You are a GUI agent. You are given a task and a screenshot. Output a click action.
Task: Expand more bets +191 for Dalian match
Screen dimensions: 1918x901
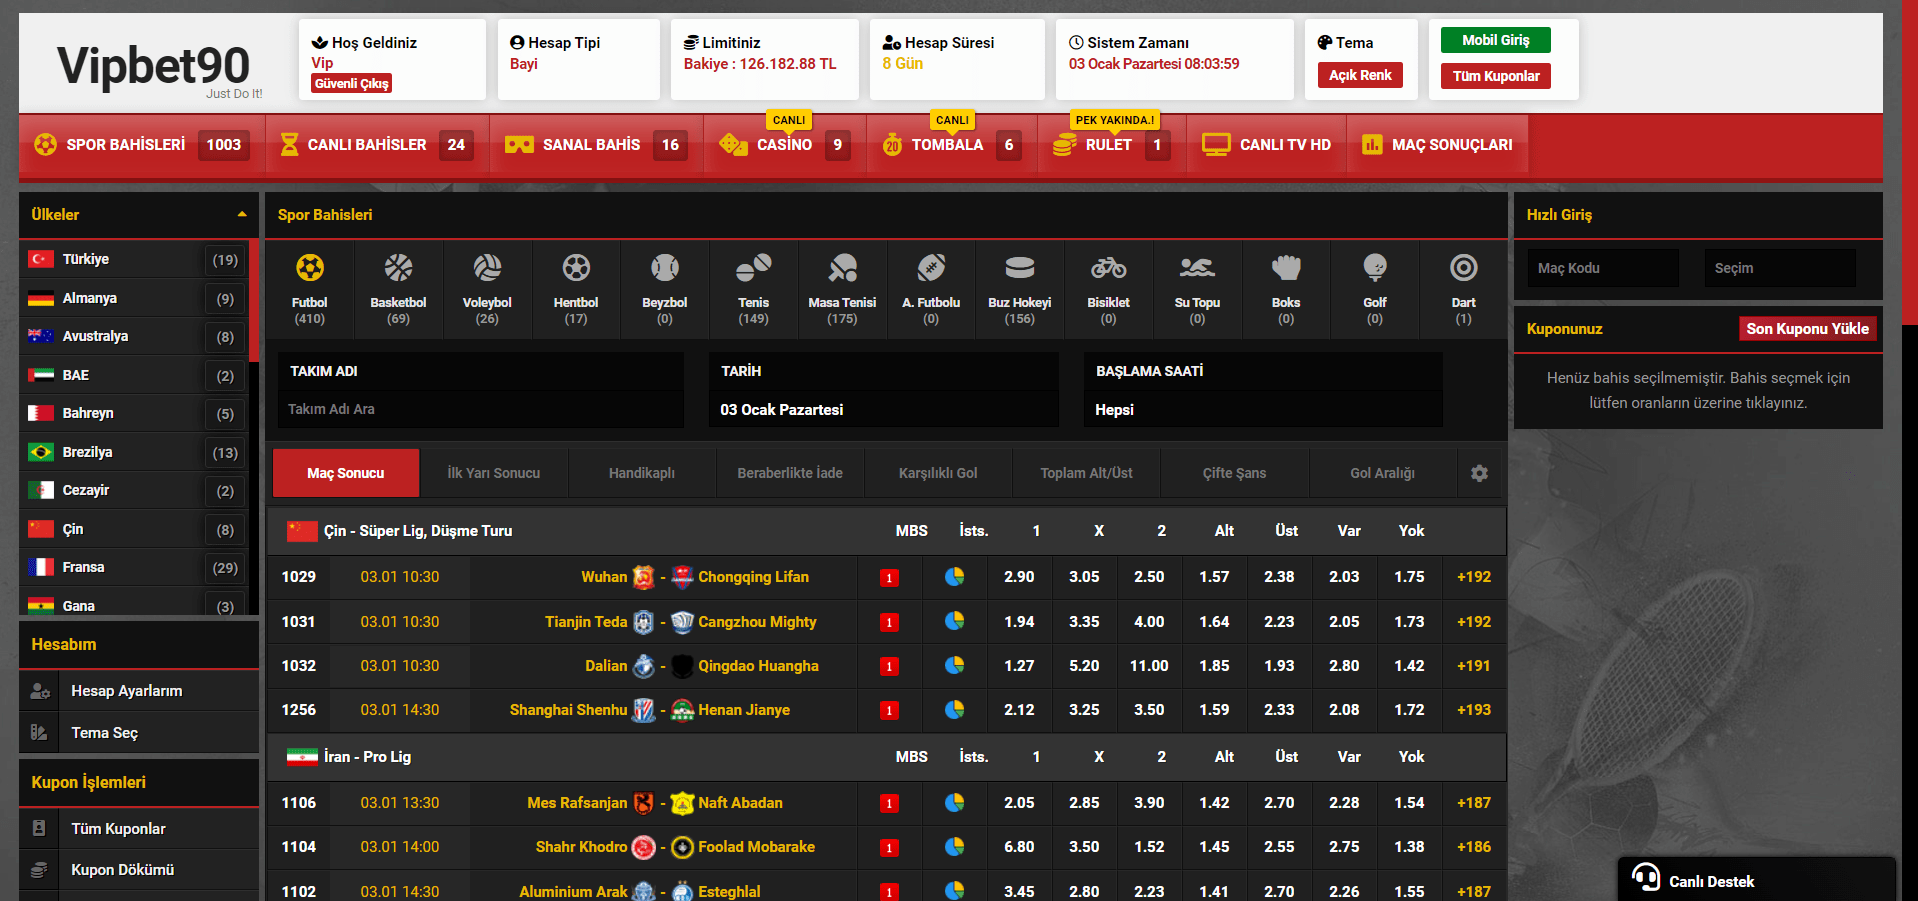(x=1474, y=666)
